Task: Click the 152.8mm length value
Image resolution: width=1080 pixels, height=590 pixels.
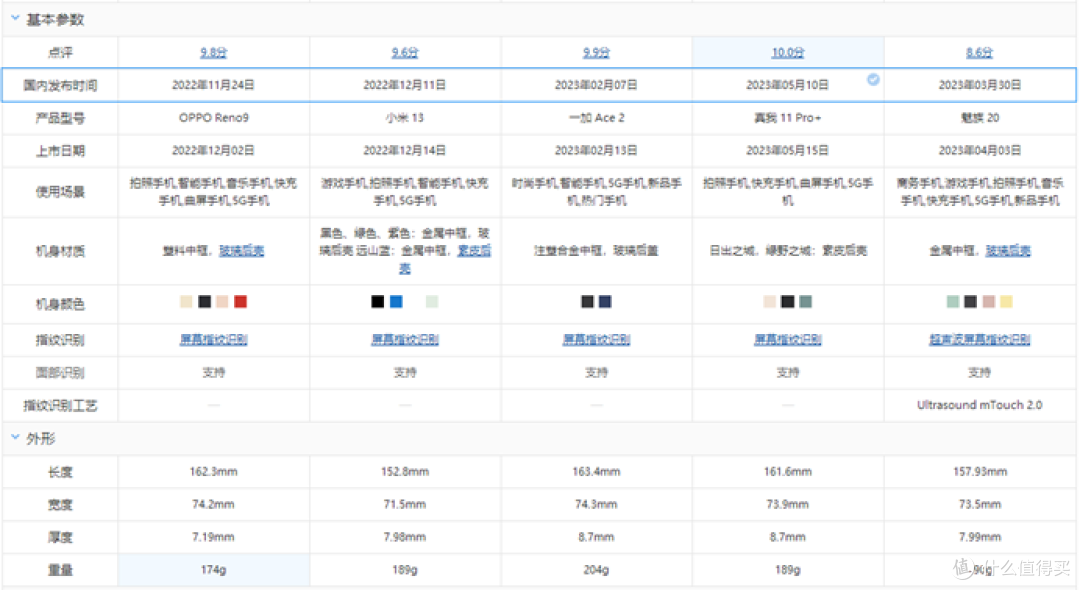Action: (x=405, y=472)
